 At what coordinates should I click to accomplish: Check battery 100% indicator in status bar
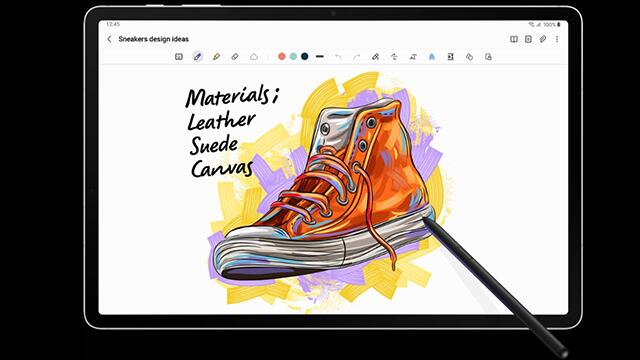click(x=551, y=24)
